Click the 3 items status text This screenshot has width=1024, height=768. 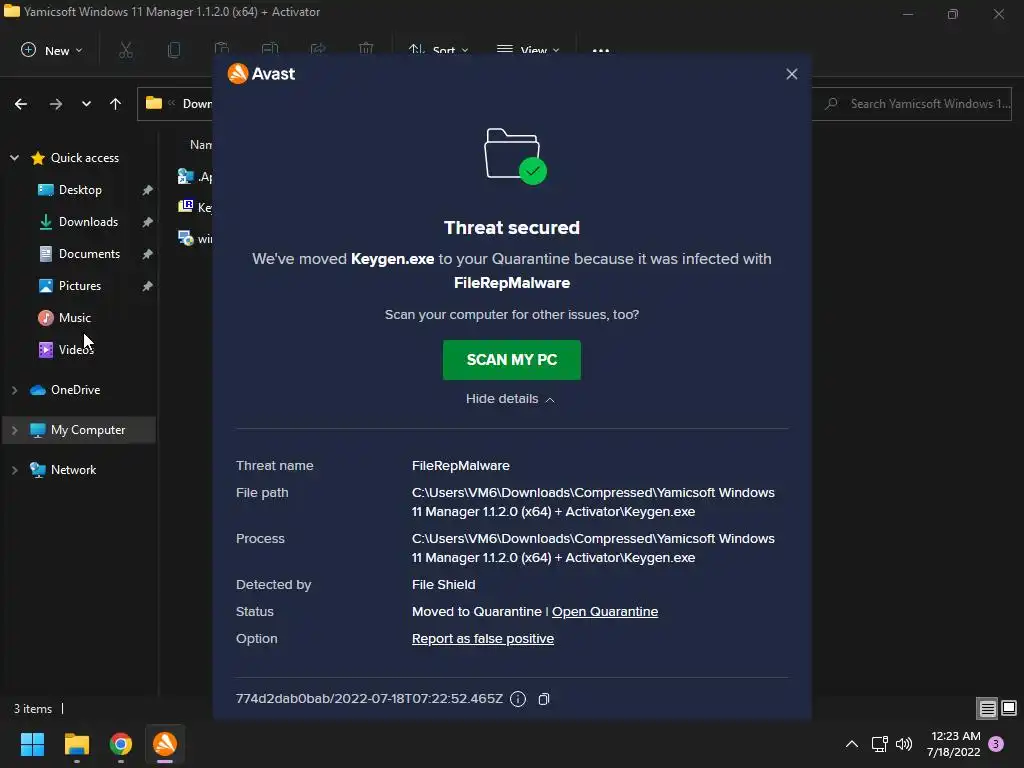click(x=33, y=709)
